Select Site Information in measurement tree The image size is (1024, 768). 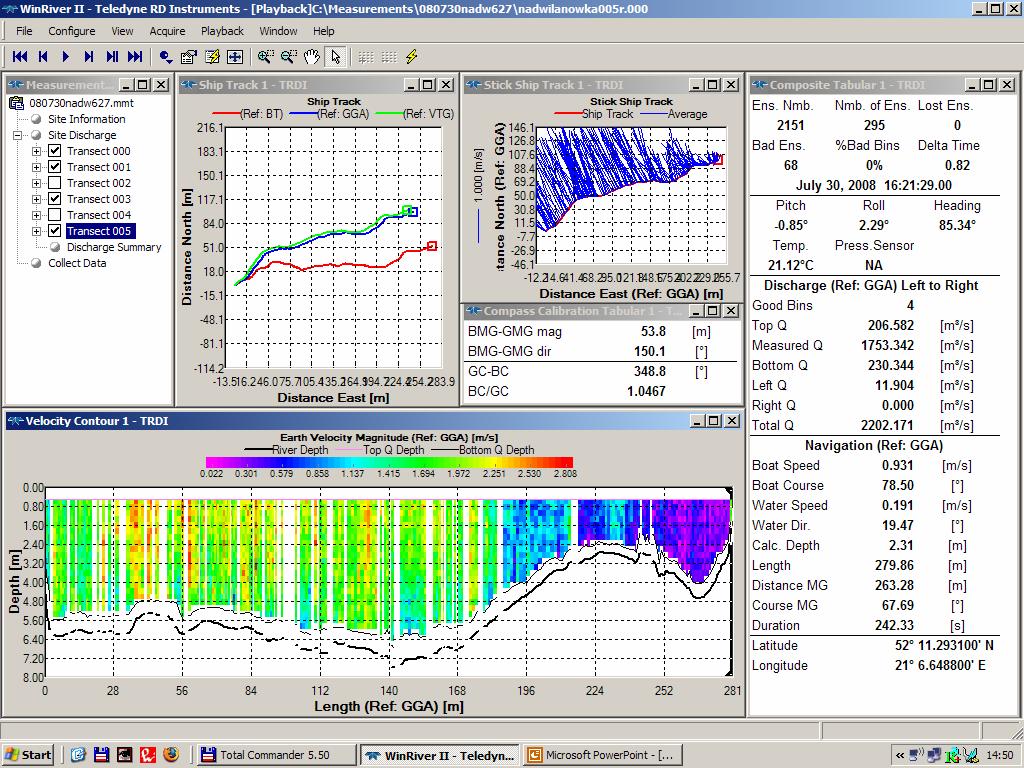tap(86, 119)
